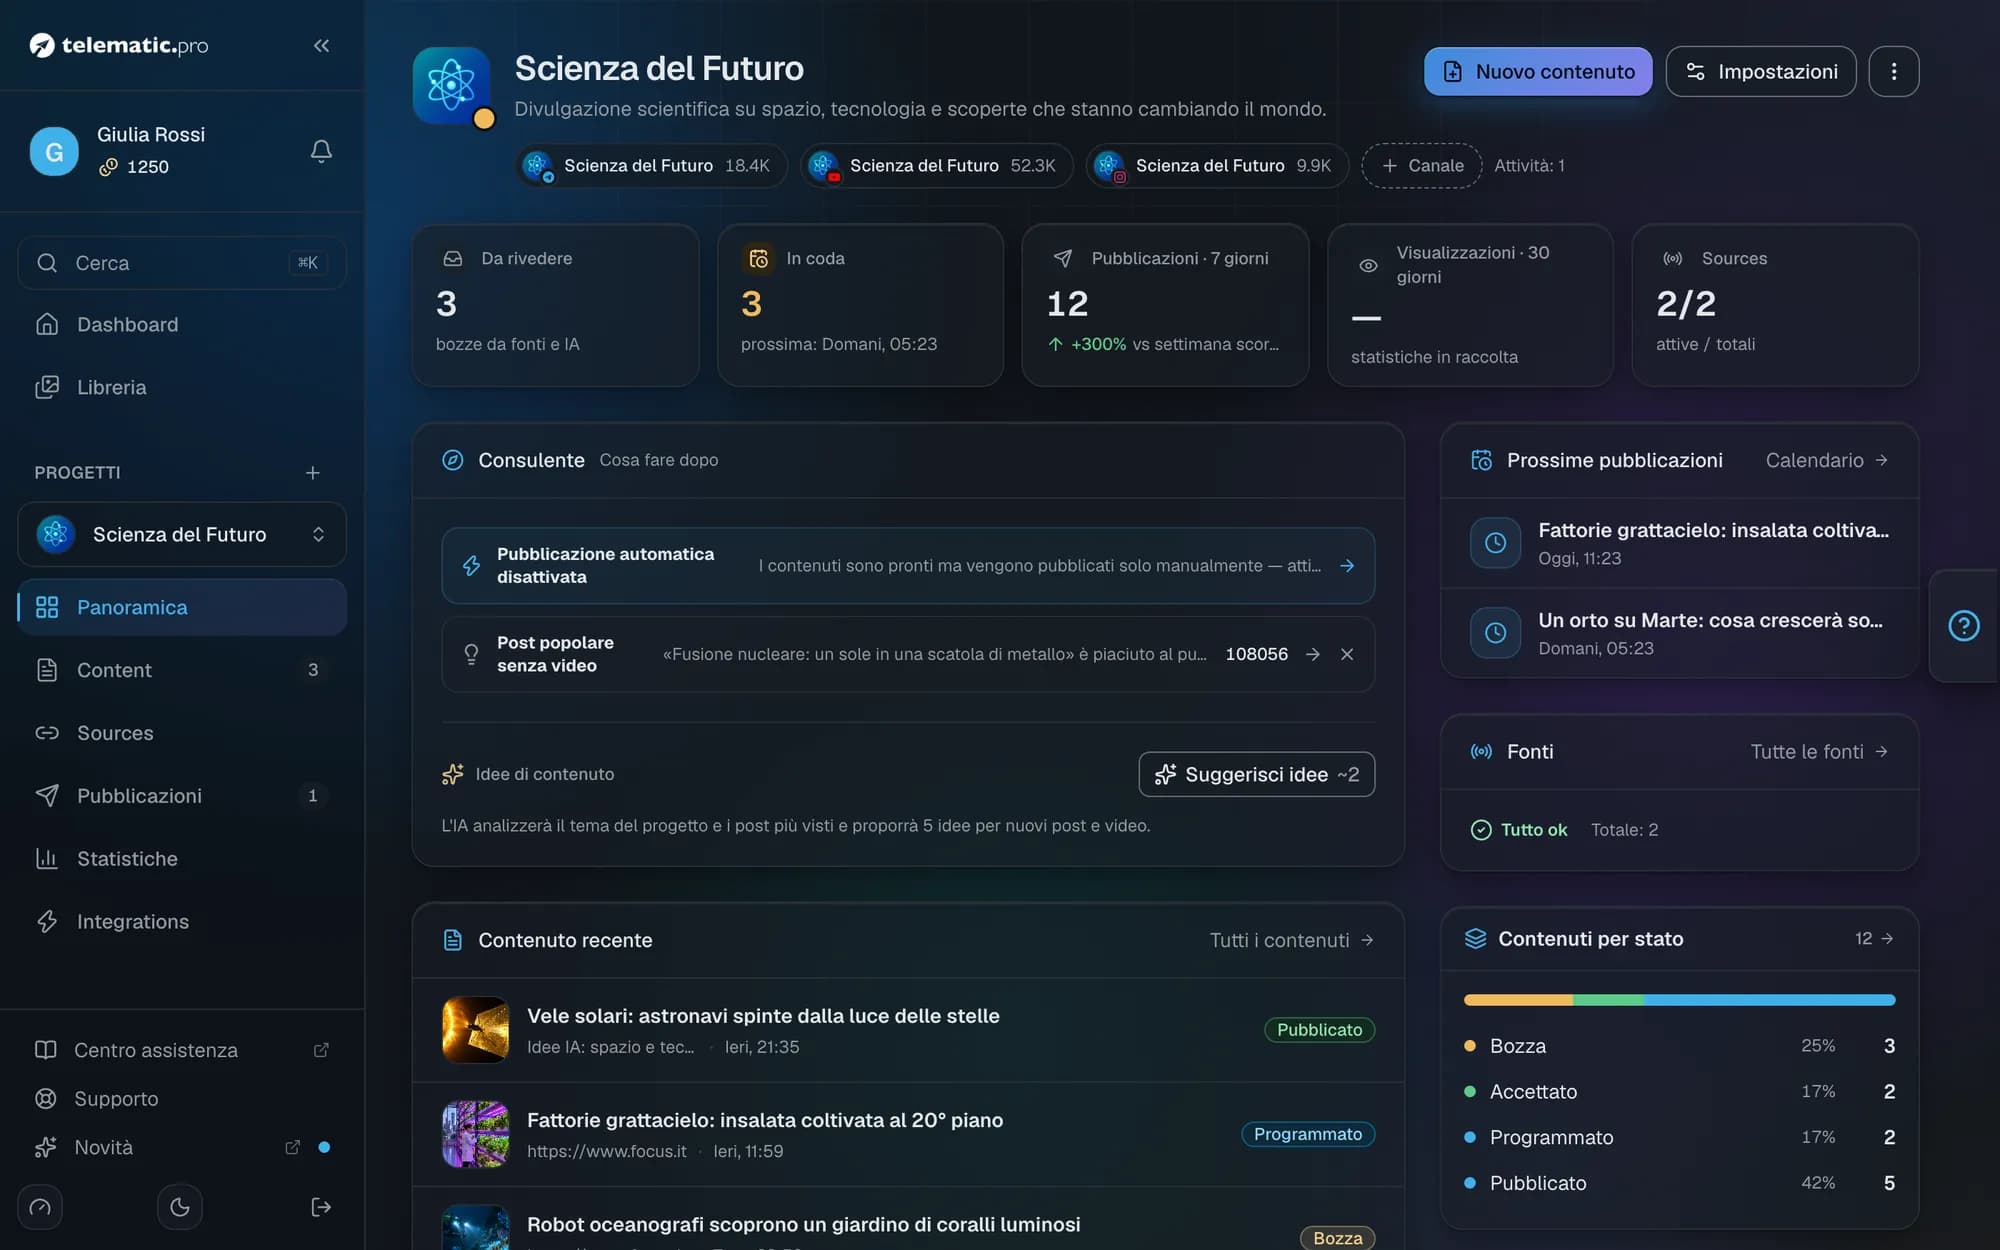Click Giulia Rossi avatar
Screen dimensions: 2000x1250
[54, 151]
